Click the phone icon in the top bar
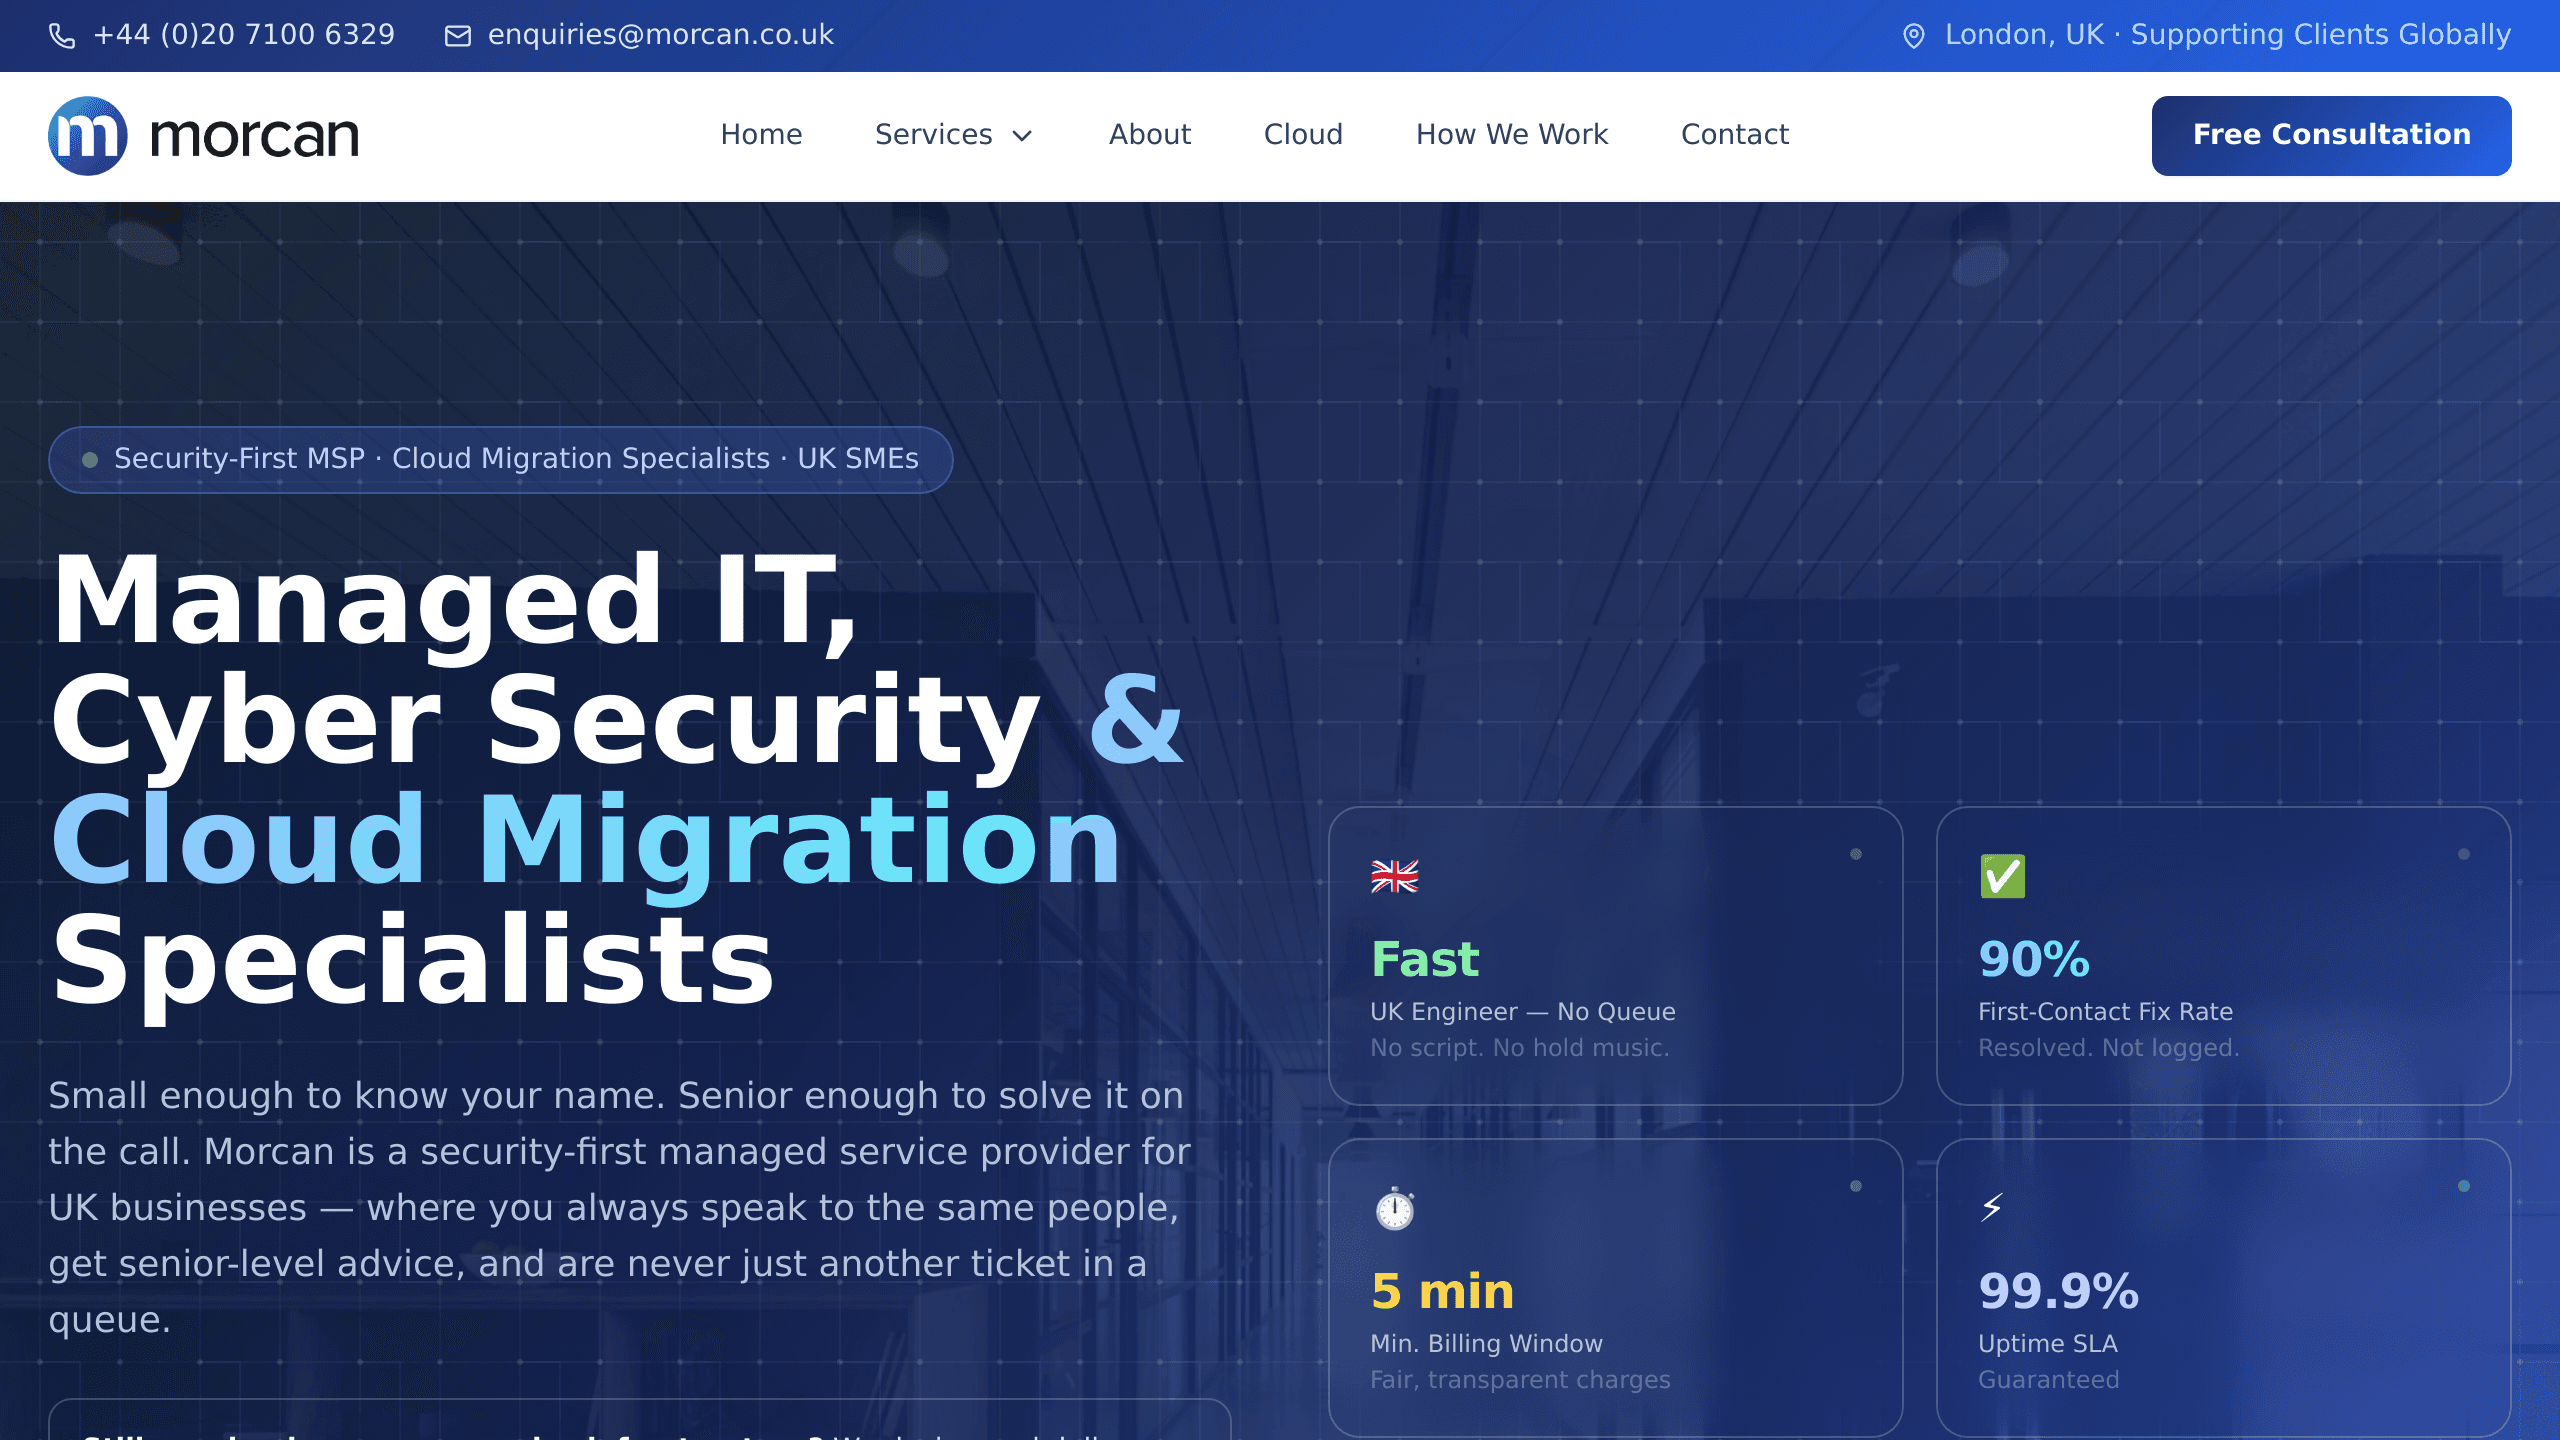The width and height of the screenshot is (2560, 1440). (62, 36)
